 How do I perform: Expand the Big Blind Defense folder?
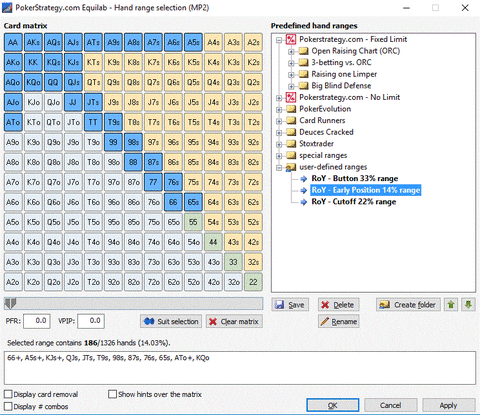(291, 86)
